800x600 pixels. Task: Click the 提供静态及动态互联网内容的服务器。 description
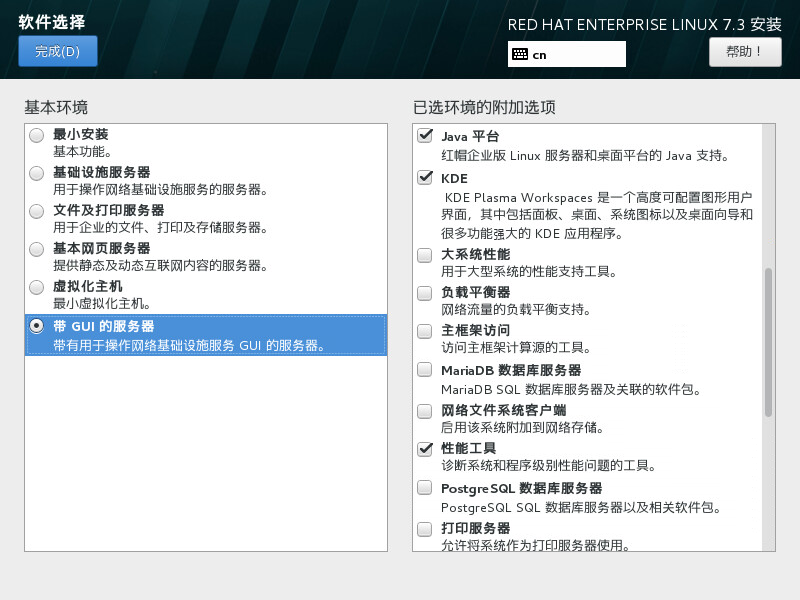coord(161,265)
